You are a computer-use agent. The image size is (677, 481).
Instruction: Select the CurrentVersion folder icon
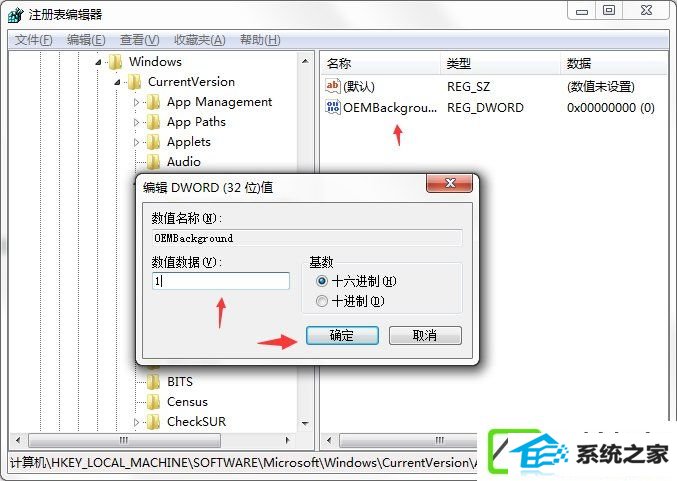tap(134, 82)
